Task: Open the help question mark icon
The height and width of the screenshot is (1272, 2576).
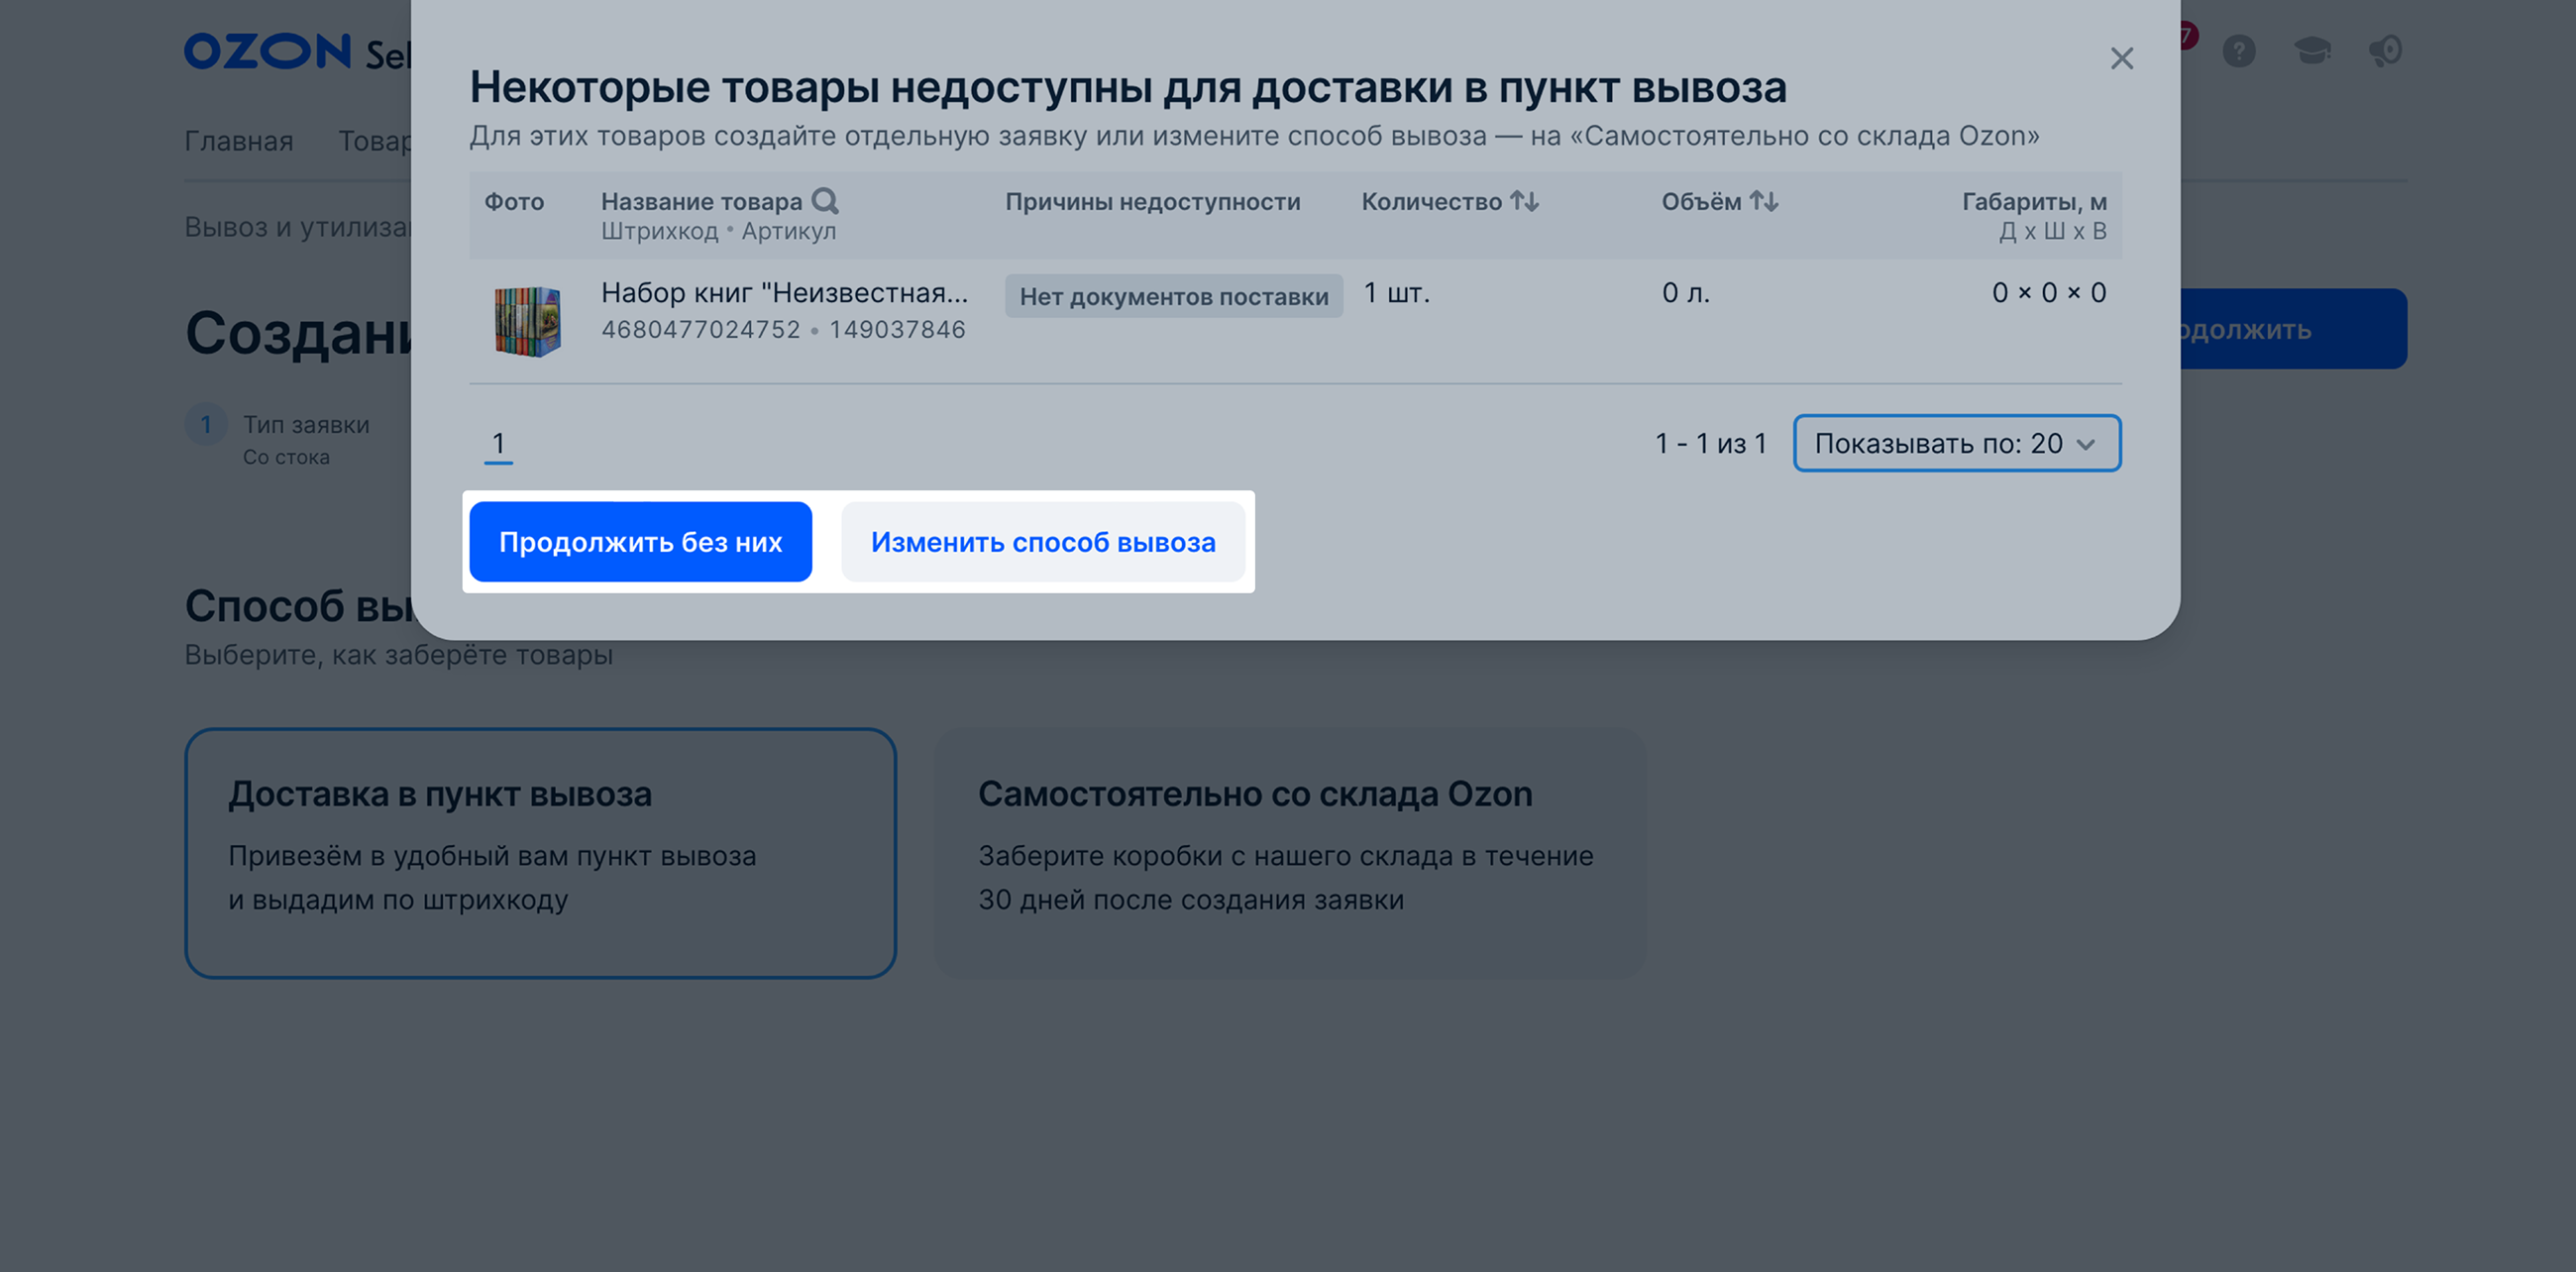Action: click(2239, 51)
